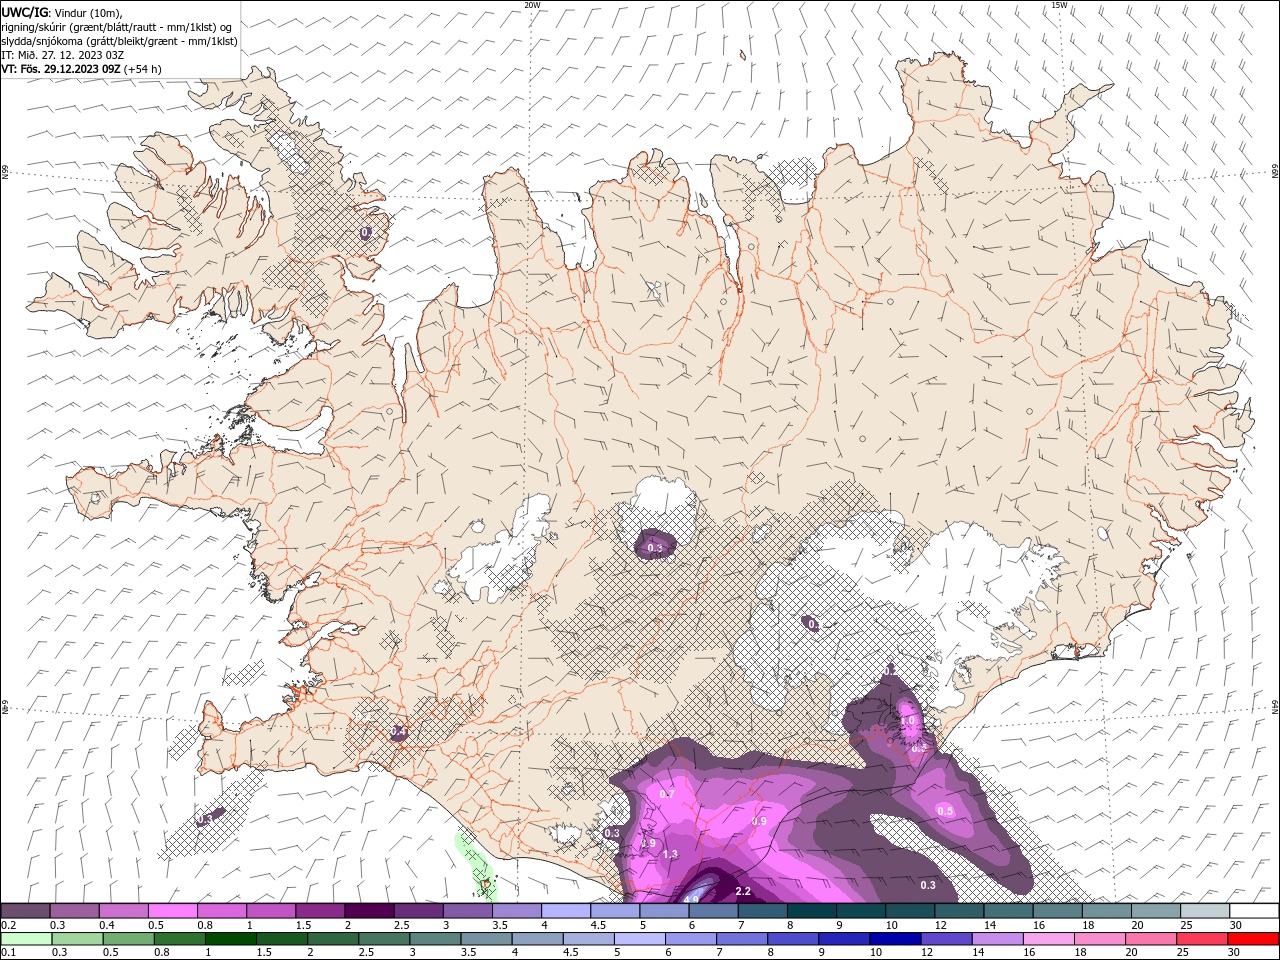
Task: Pick the gray-green 3–3.5 swatch in lower row
Action: click(x=435, y=939)
